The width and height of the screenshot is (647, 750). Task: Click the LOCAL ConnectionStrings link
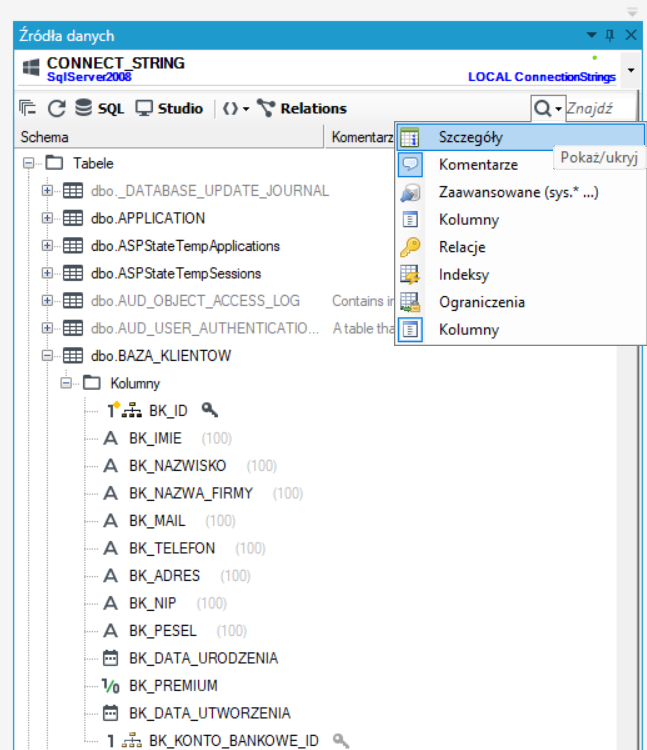point(541,77)
